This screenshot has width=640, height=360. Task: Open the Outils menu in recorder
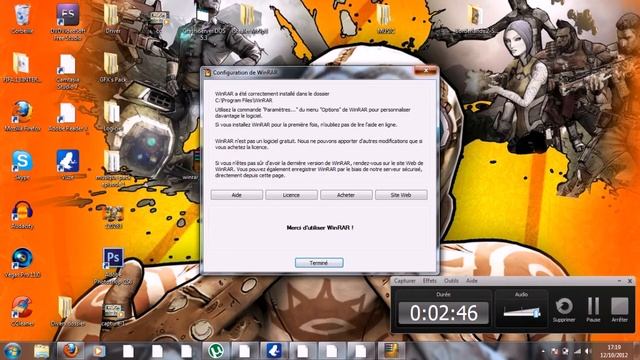point(451,281)
